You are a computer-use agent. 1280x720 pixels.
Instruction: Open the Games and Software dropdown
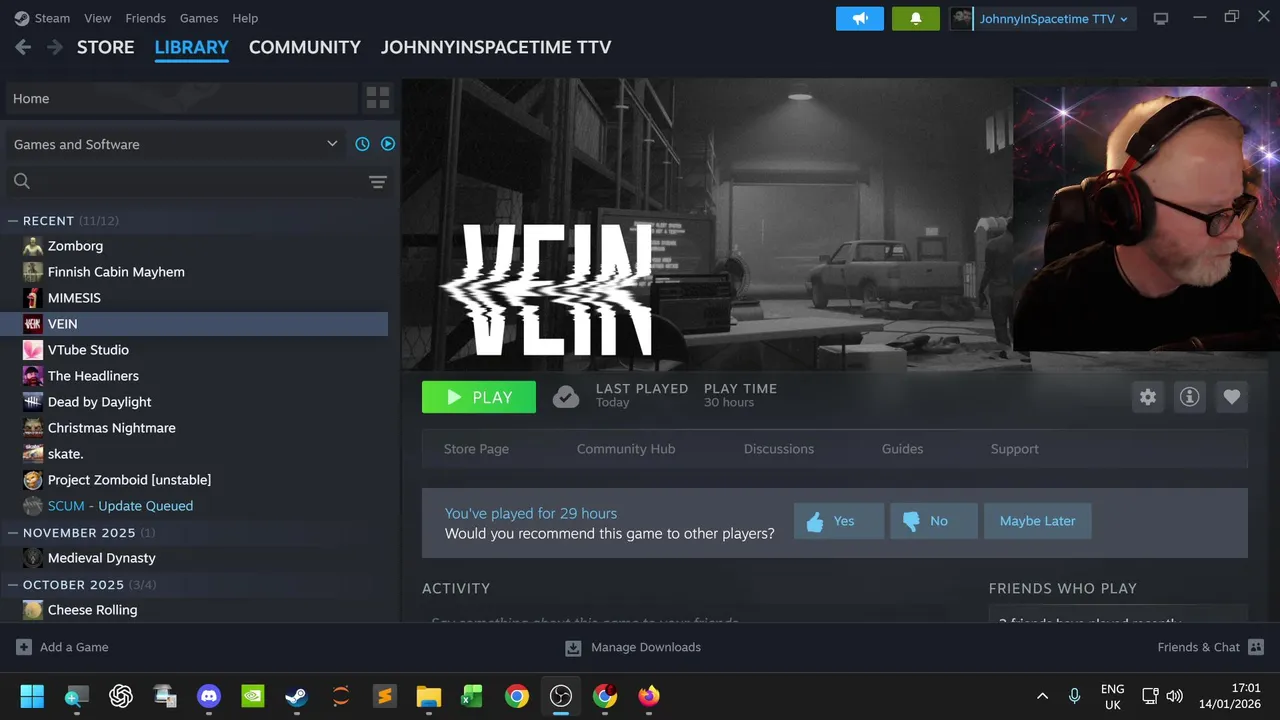(176, 144)
